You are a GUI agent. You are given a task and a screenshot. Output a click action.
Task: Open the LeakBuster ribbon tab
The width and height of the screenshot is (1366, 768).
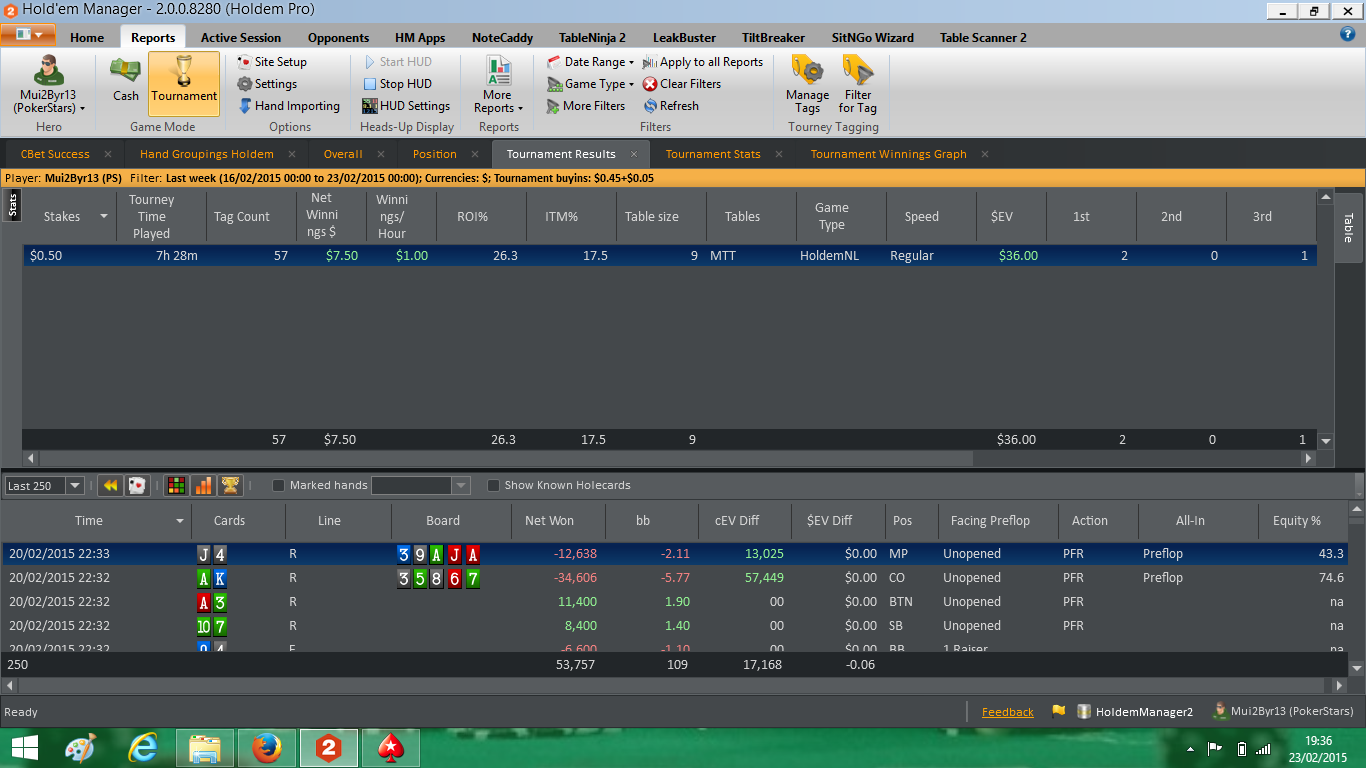684,38
